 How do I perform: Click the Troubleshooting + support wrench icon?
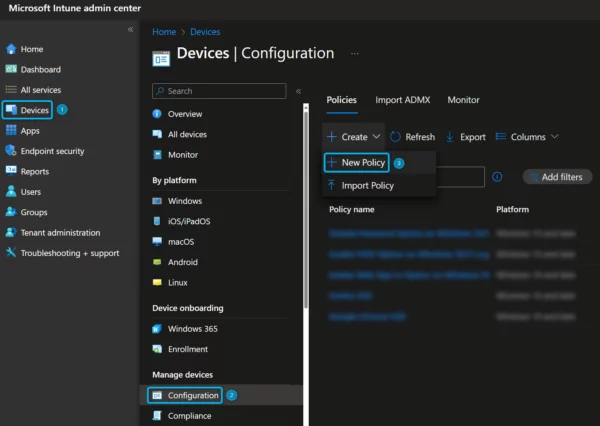tap(11, 252)
